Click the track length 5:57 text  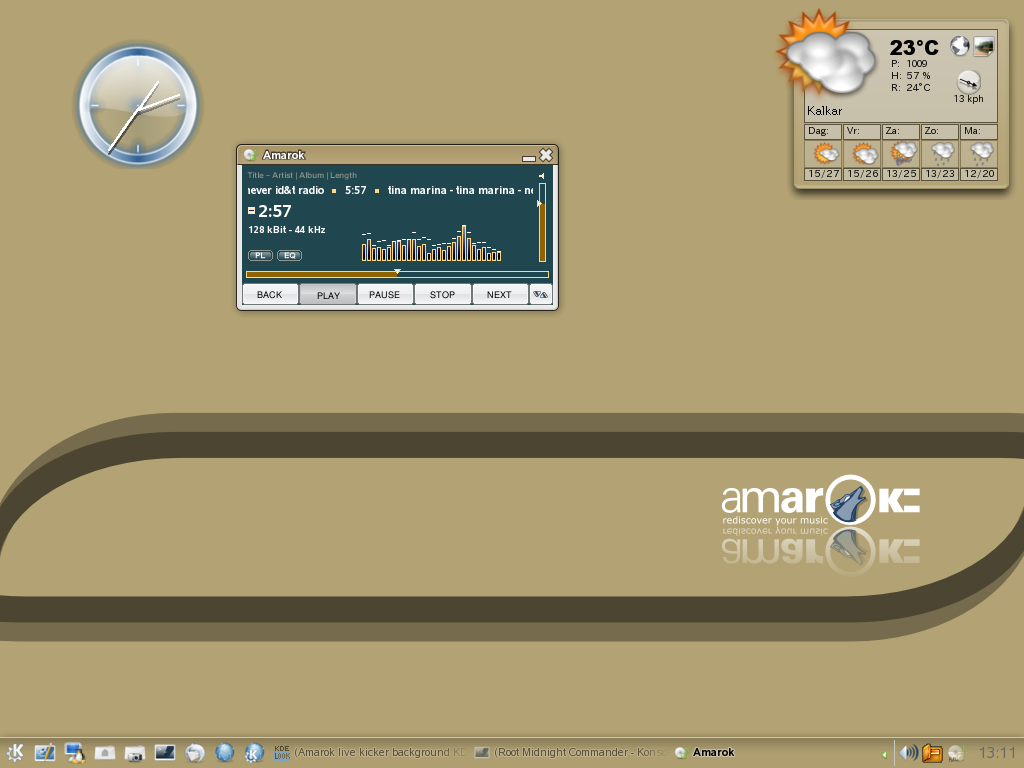[356, 190]
